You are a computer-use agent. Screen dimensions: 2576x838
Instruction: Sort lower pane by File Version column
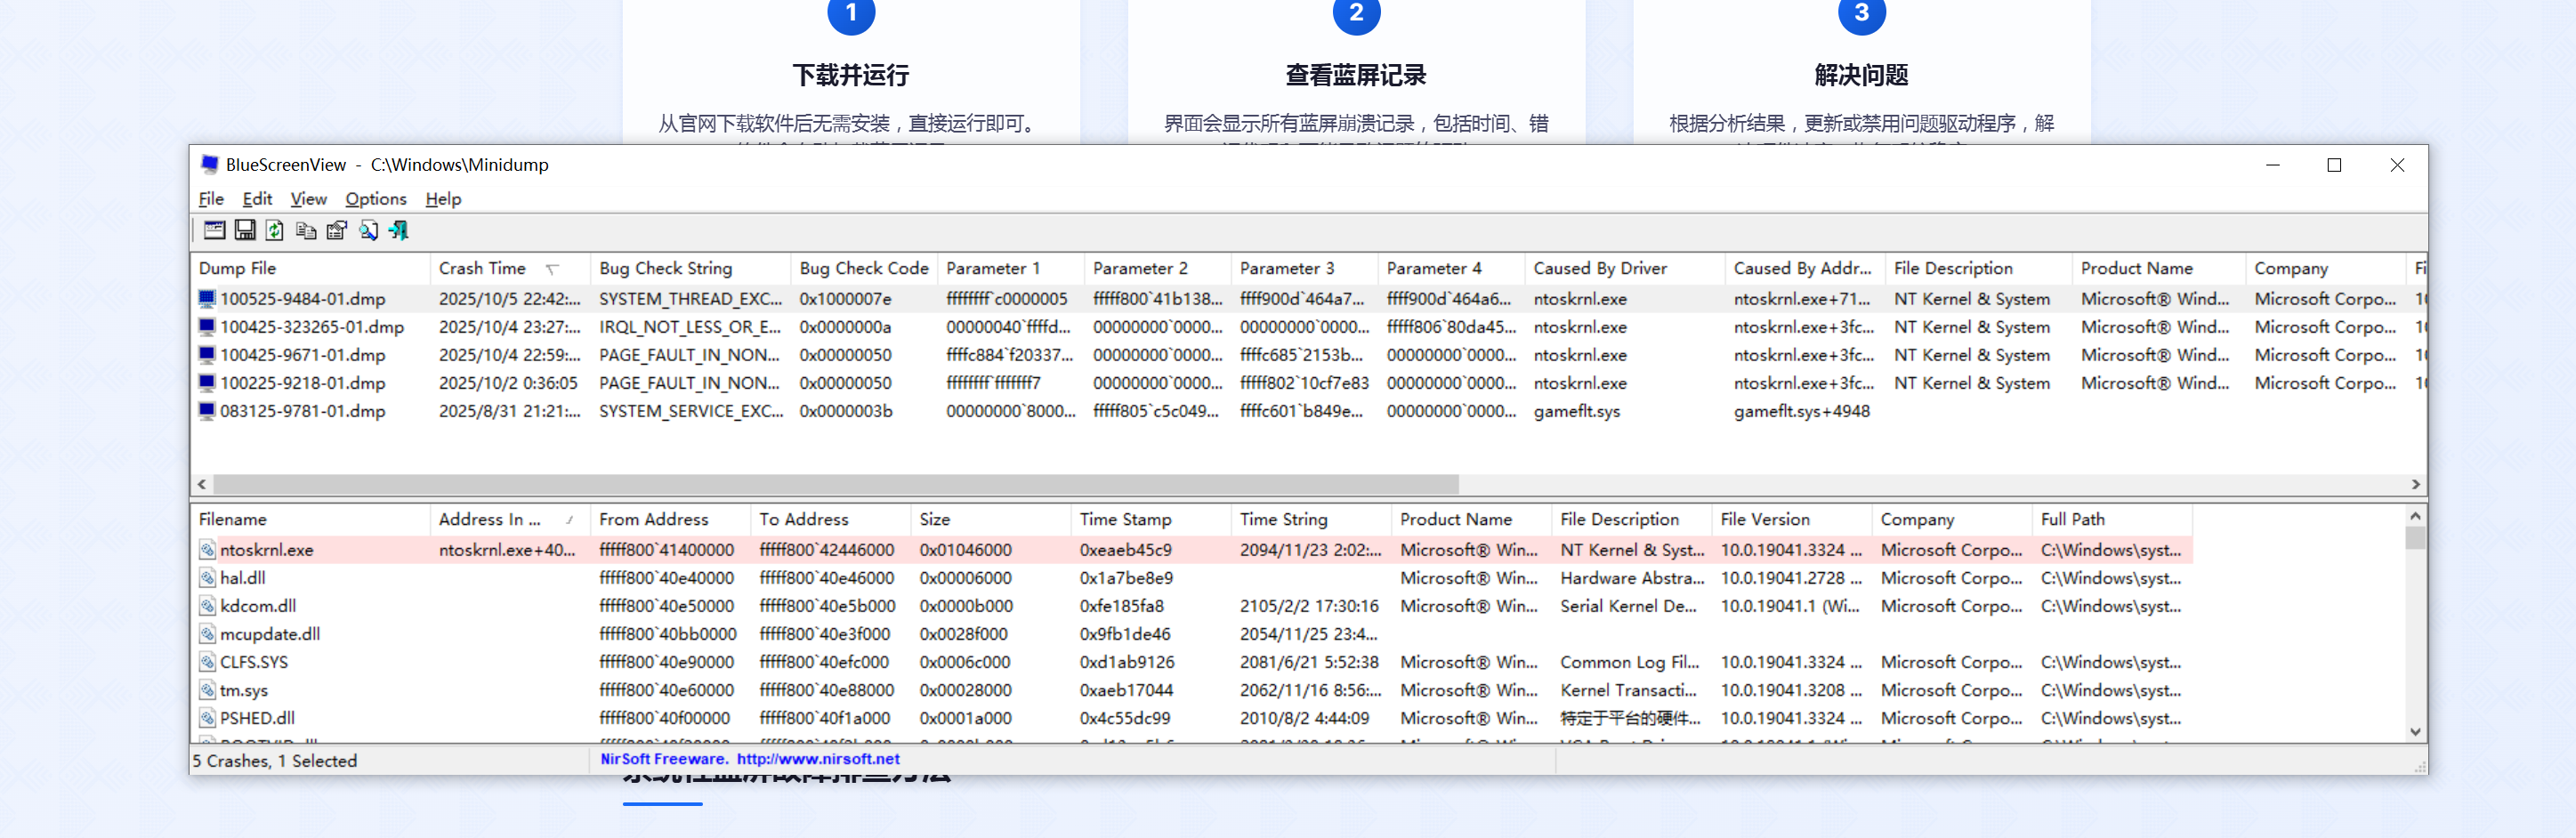click(1792, 519)
